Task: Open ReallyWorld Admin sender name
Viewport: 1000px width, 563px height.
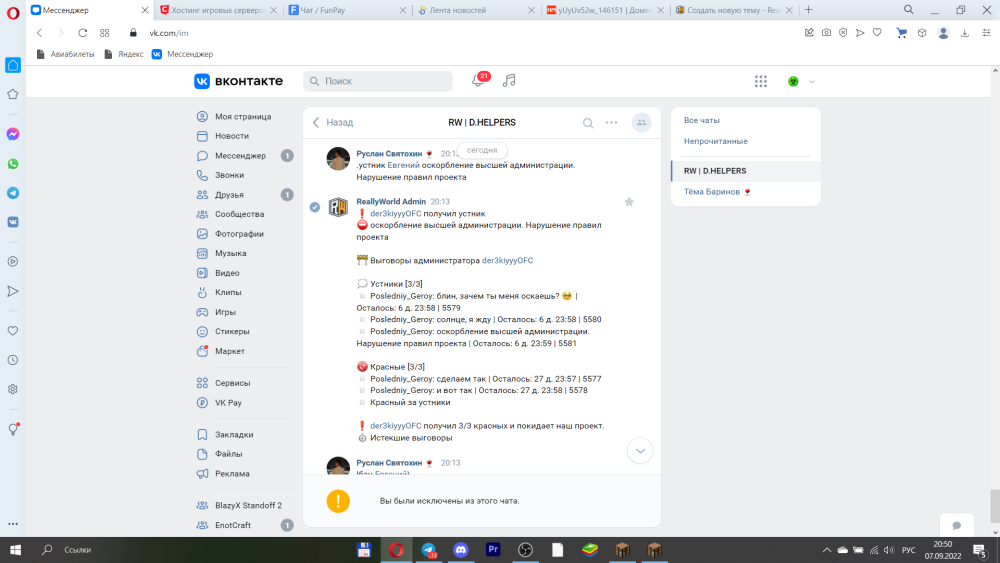Action: click(x=391, y=201)
